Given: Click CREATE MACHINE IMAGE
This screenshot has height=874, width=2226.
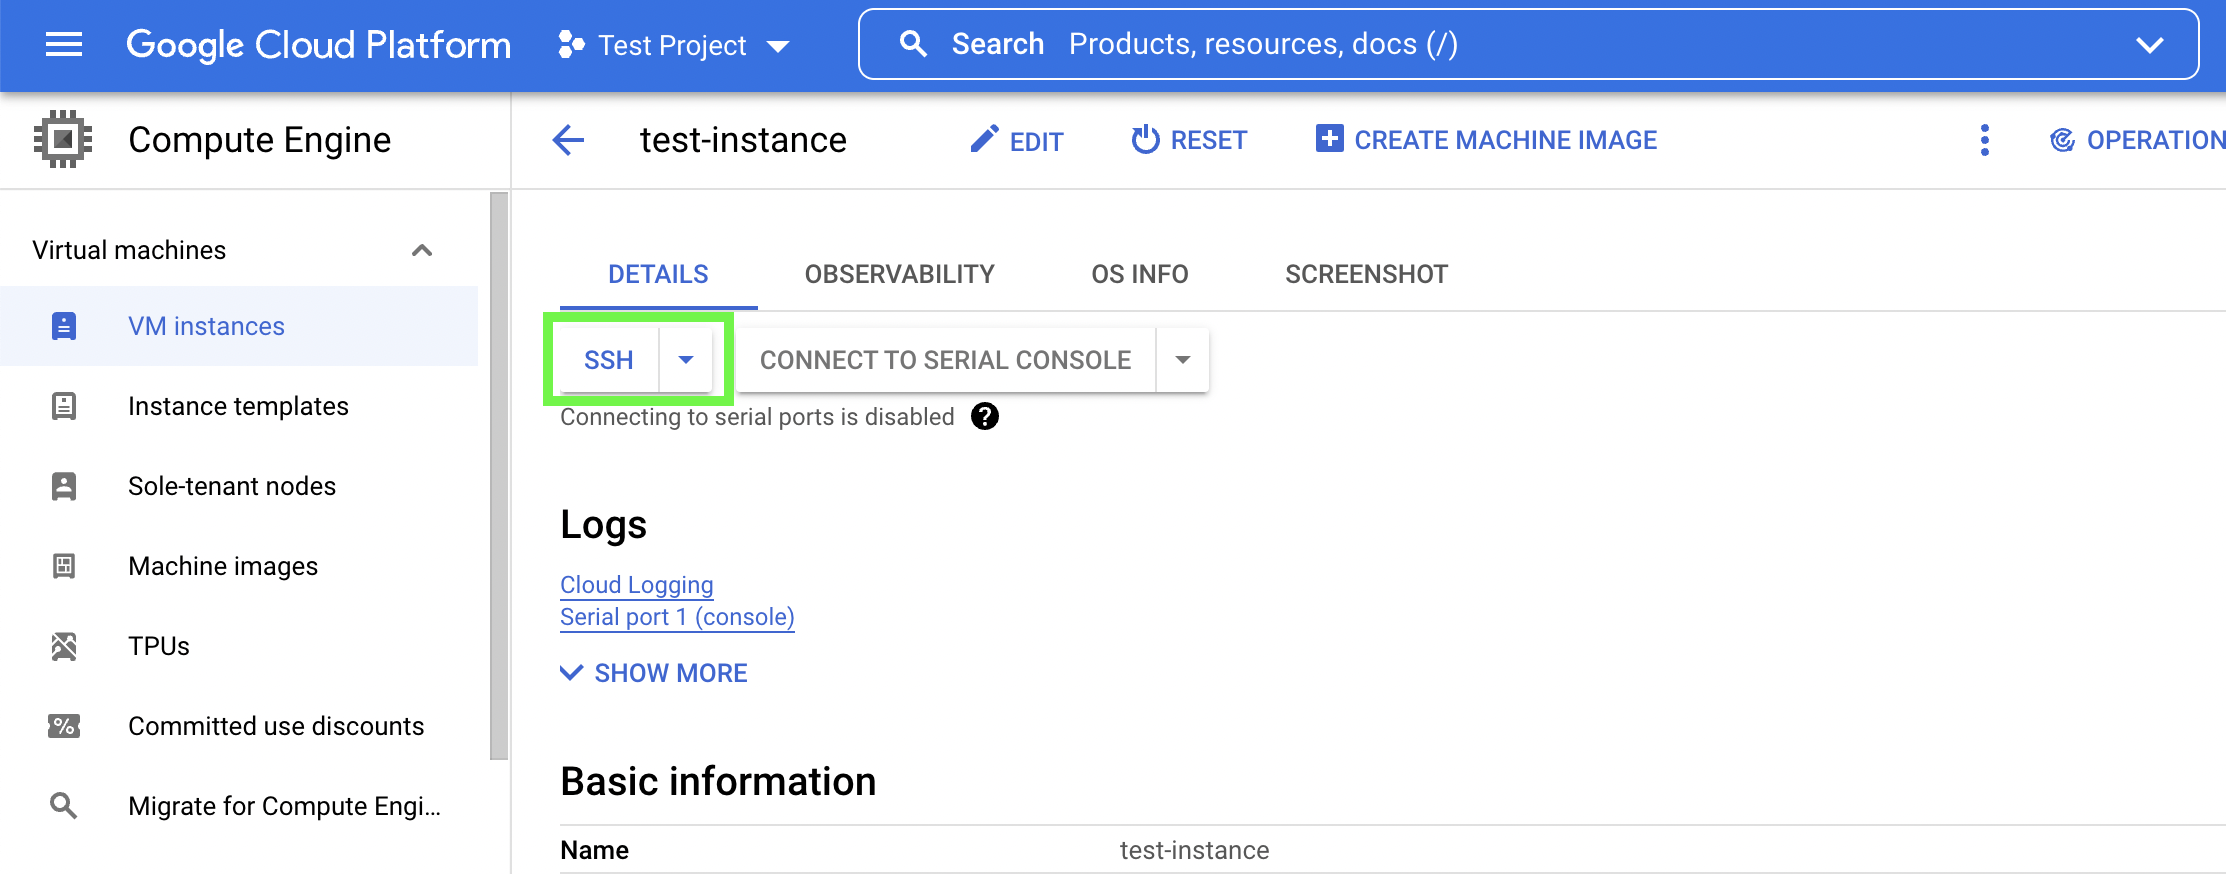Looking at the screenshot, I should point(1486,140).
